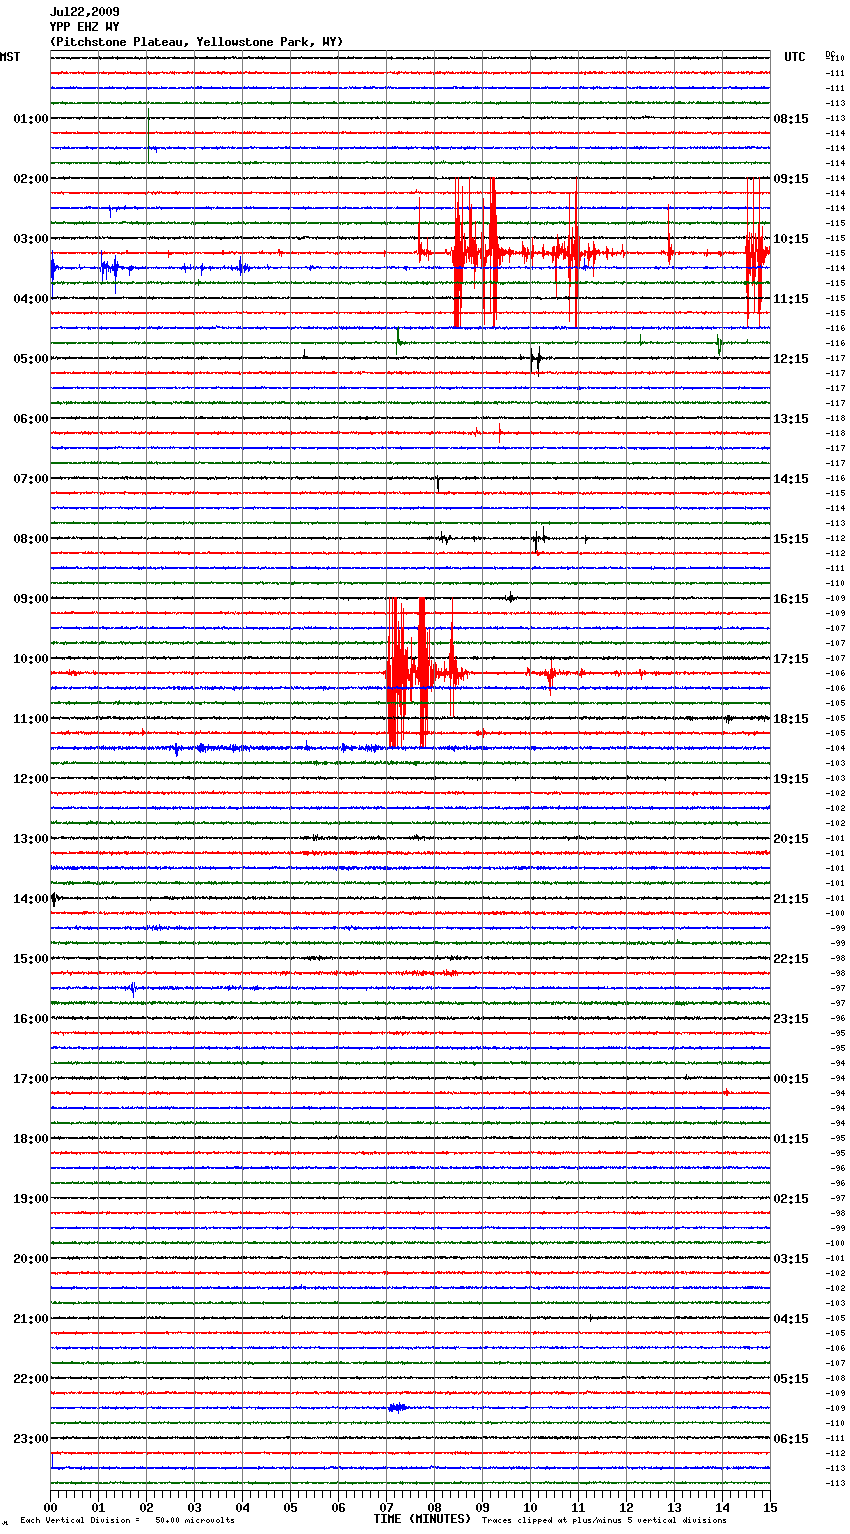The width and height of the screenshot is (850, 1534).
Task: Select the 03:00 MST time label
Action: tap(31, 239)
